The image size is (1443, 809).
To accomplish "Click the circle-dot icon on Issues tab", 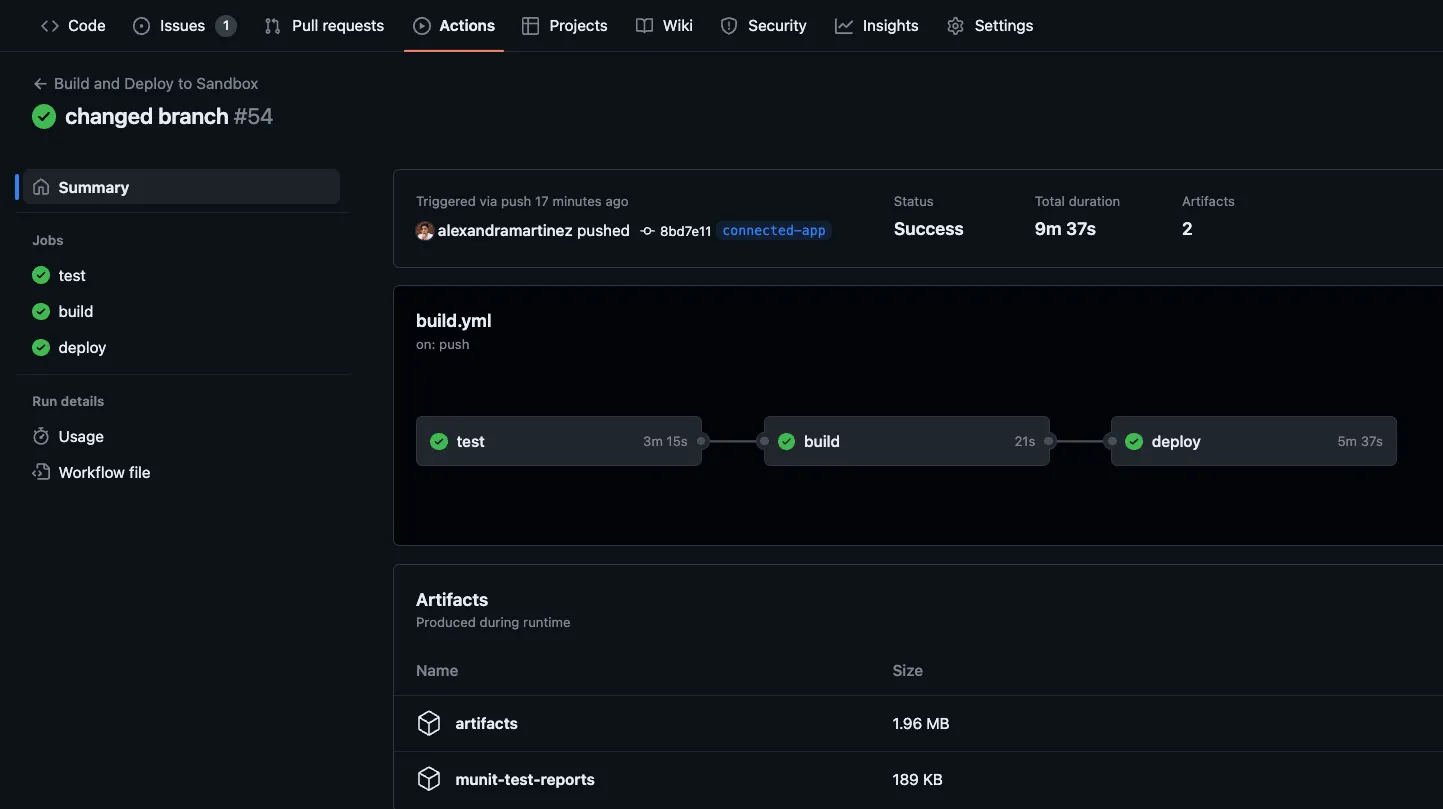I will point(141,26).
